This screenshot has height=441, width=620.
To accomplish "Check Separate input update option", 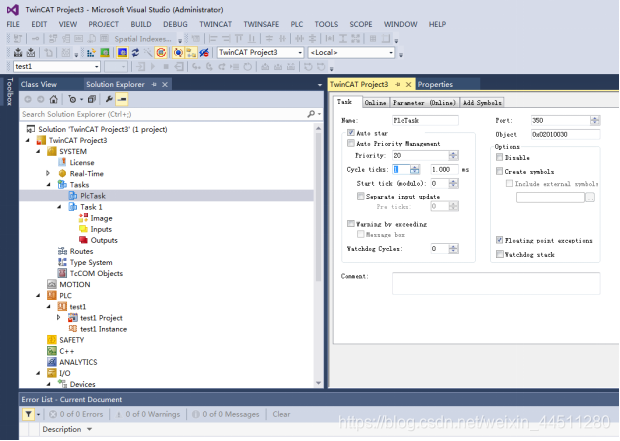I will coord(360,196).
